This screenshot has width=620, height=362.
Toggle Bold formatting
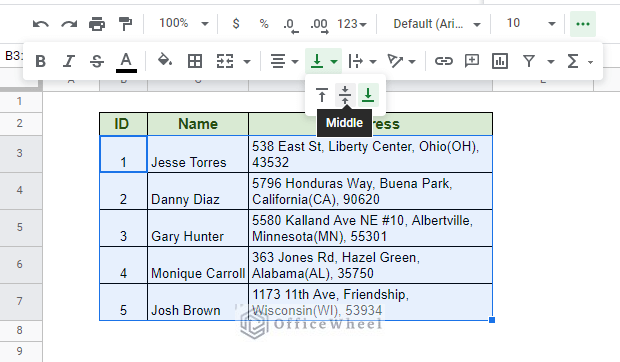[x=40, y=61]
